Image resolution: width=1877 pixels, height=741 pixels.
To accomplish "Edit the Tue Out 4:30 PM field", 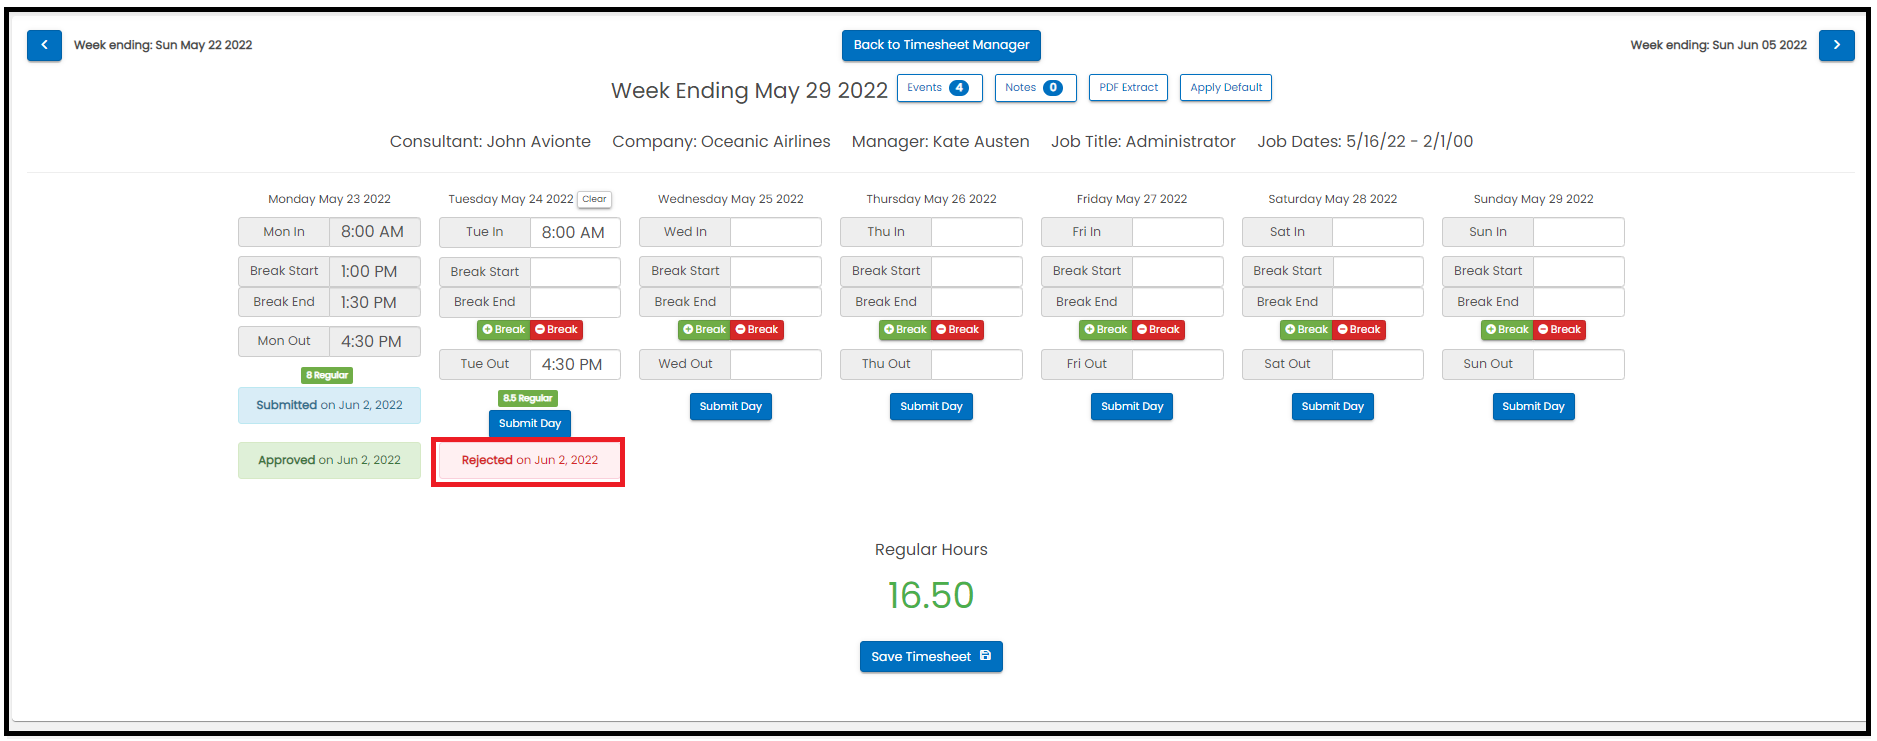I will click(x=575, y=364).
